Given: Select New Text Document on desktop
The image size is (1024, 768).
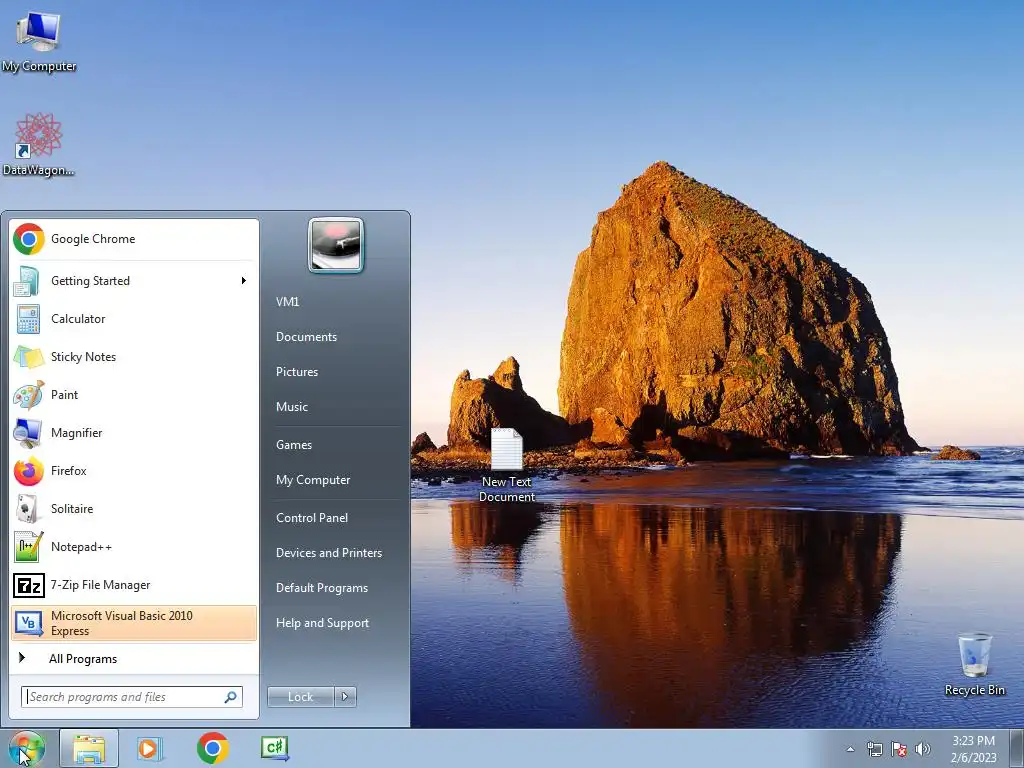Looking at the screenshot, I should pos(507,466).
